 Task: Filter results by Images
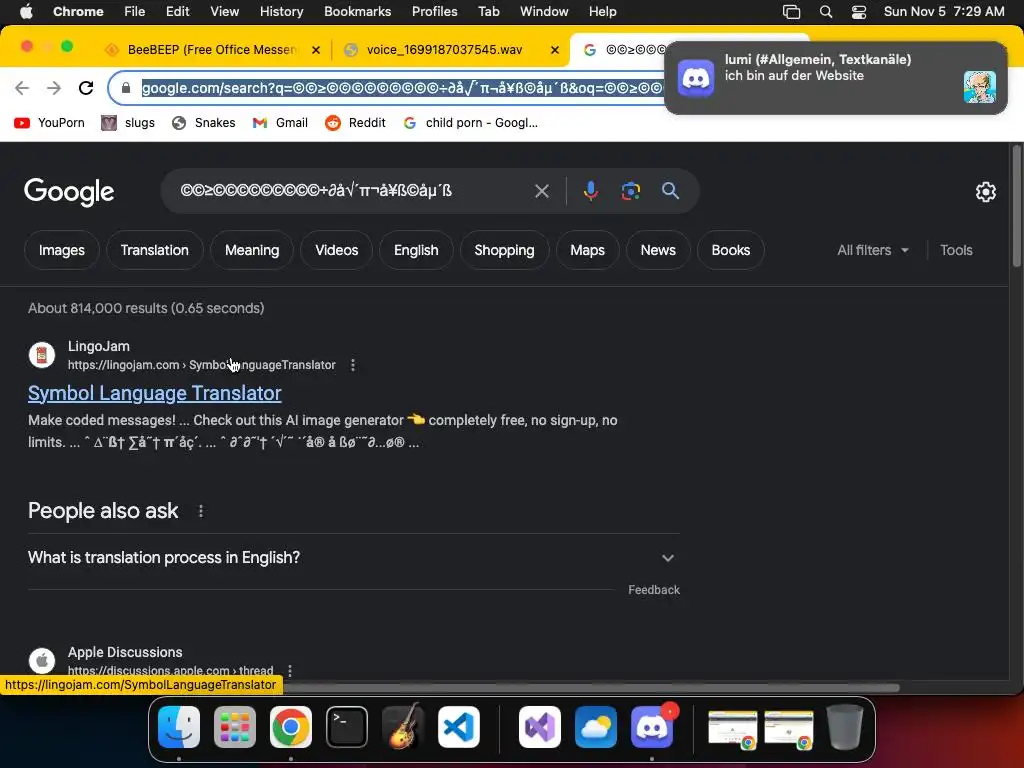click(x=61, y=250)
